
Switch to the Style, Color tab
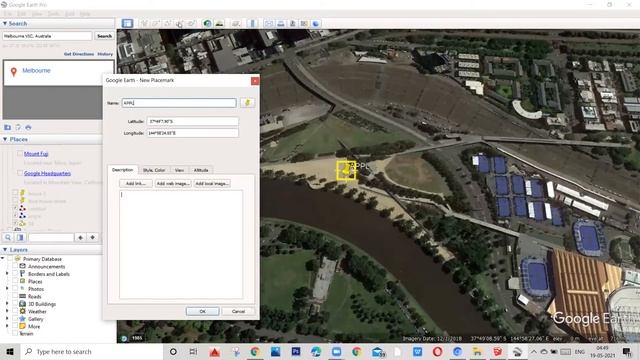154,170
